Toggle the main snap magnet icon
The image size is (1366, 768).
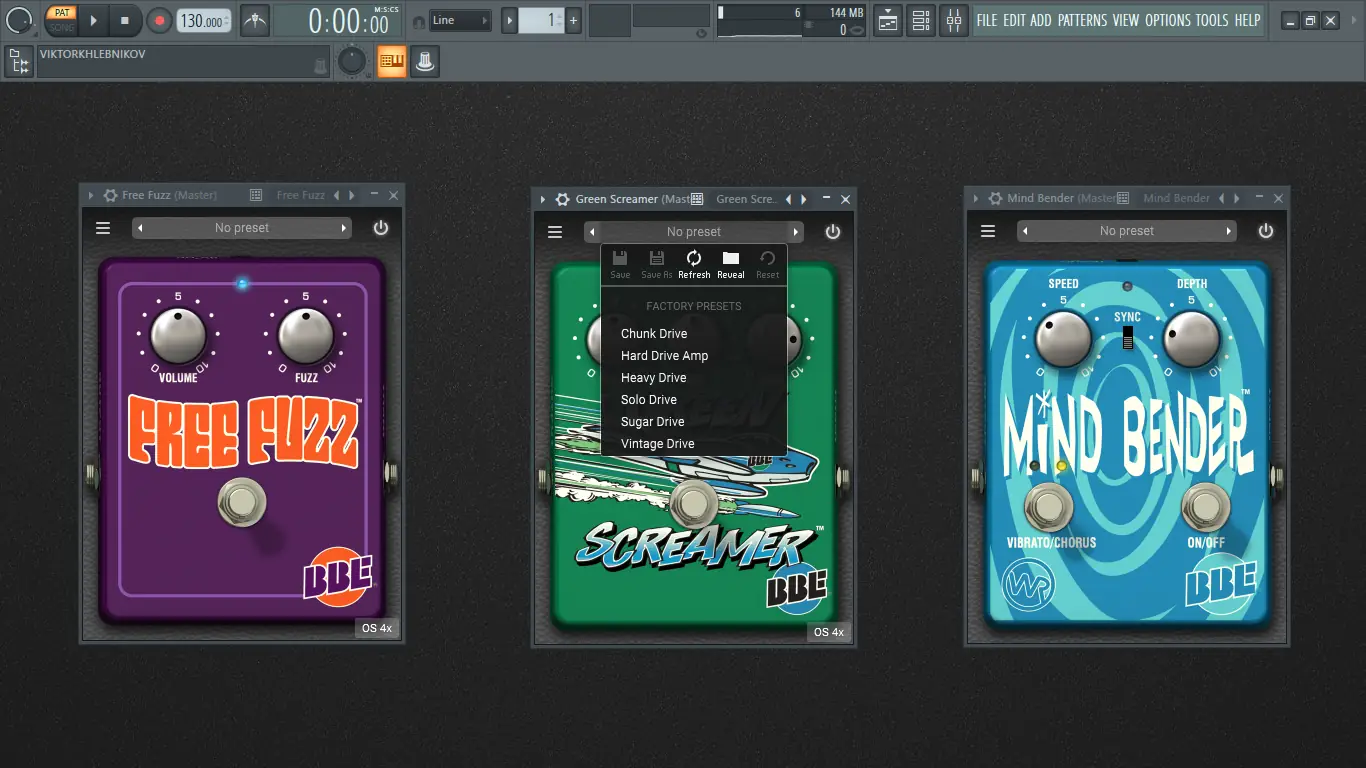coord(418,21)
